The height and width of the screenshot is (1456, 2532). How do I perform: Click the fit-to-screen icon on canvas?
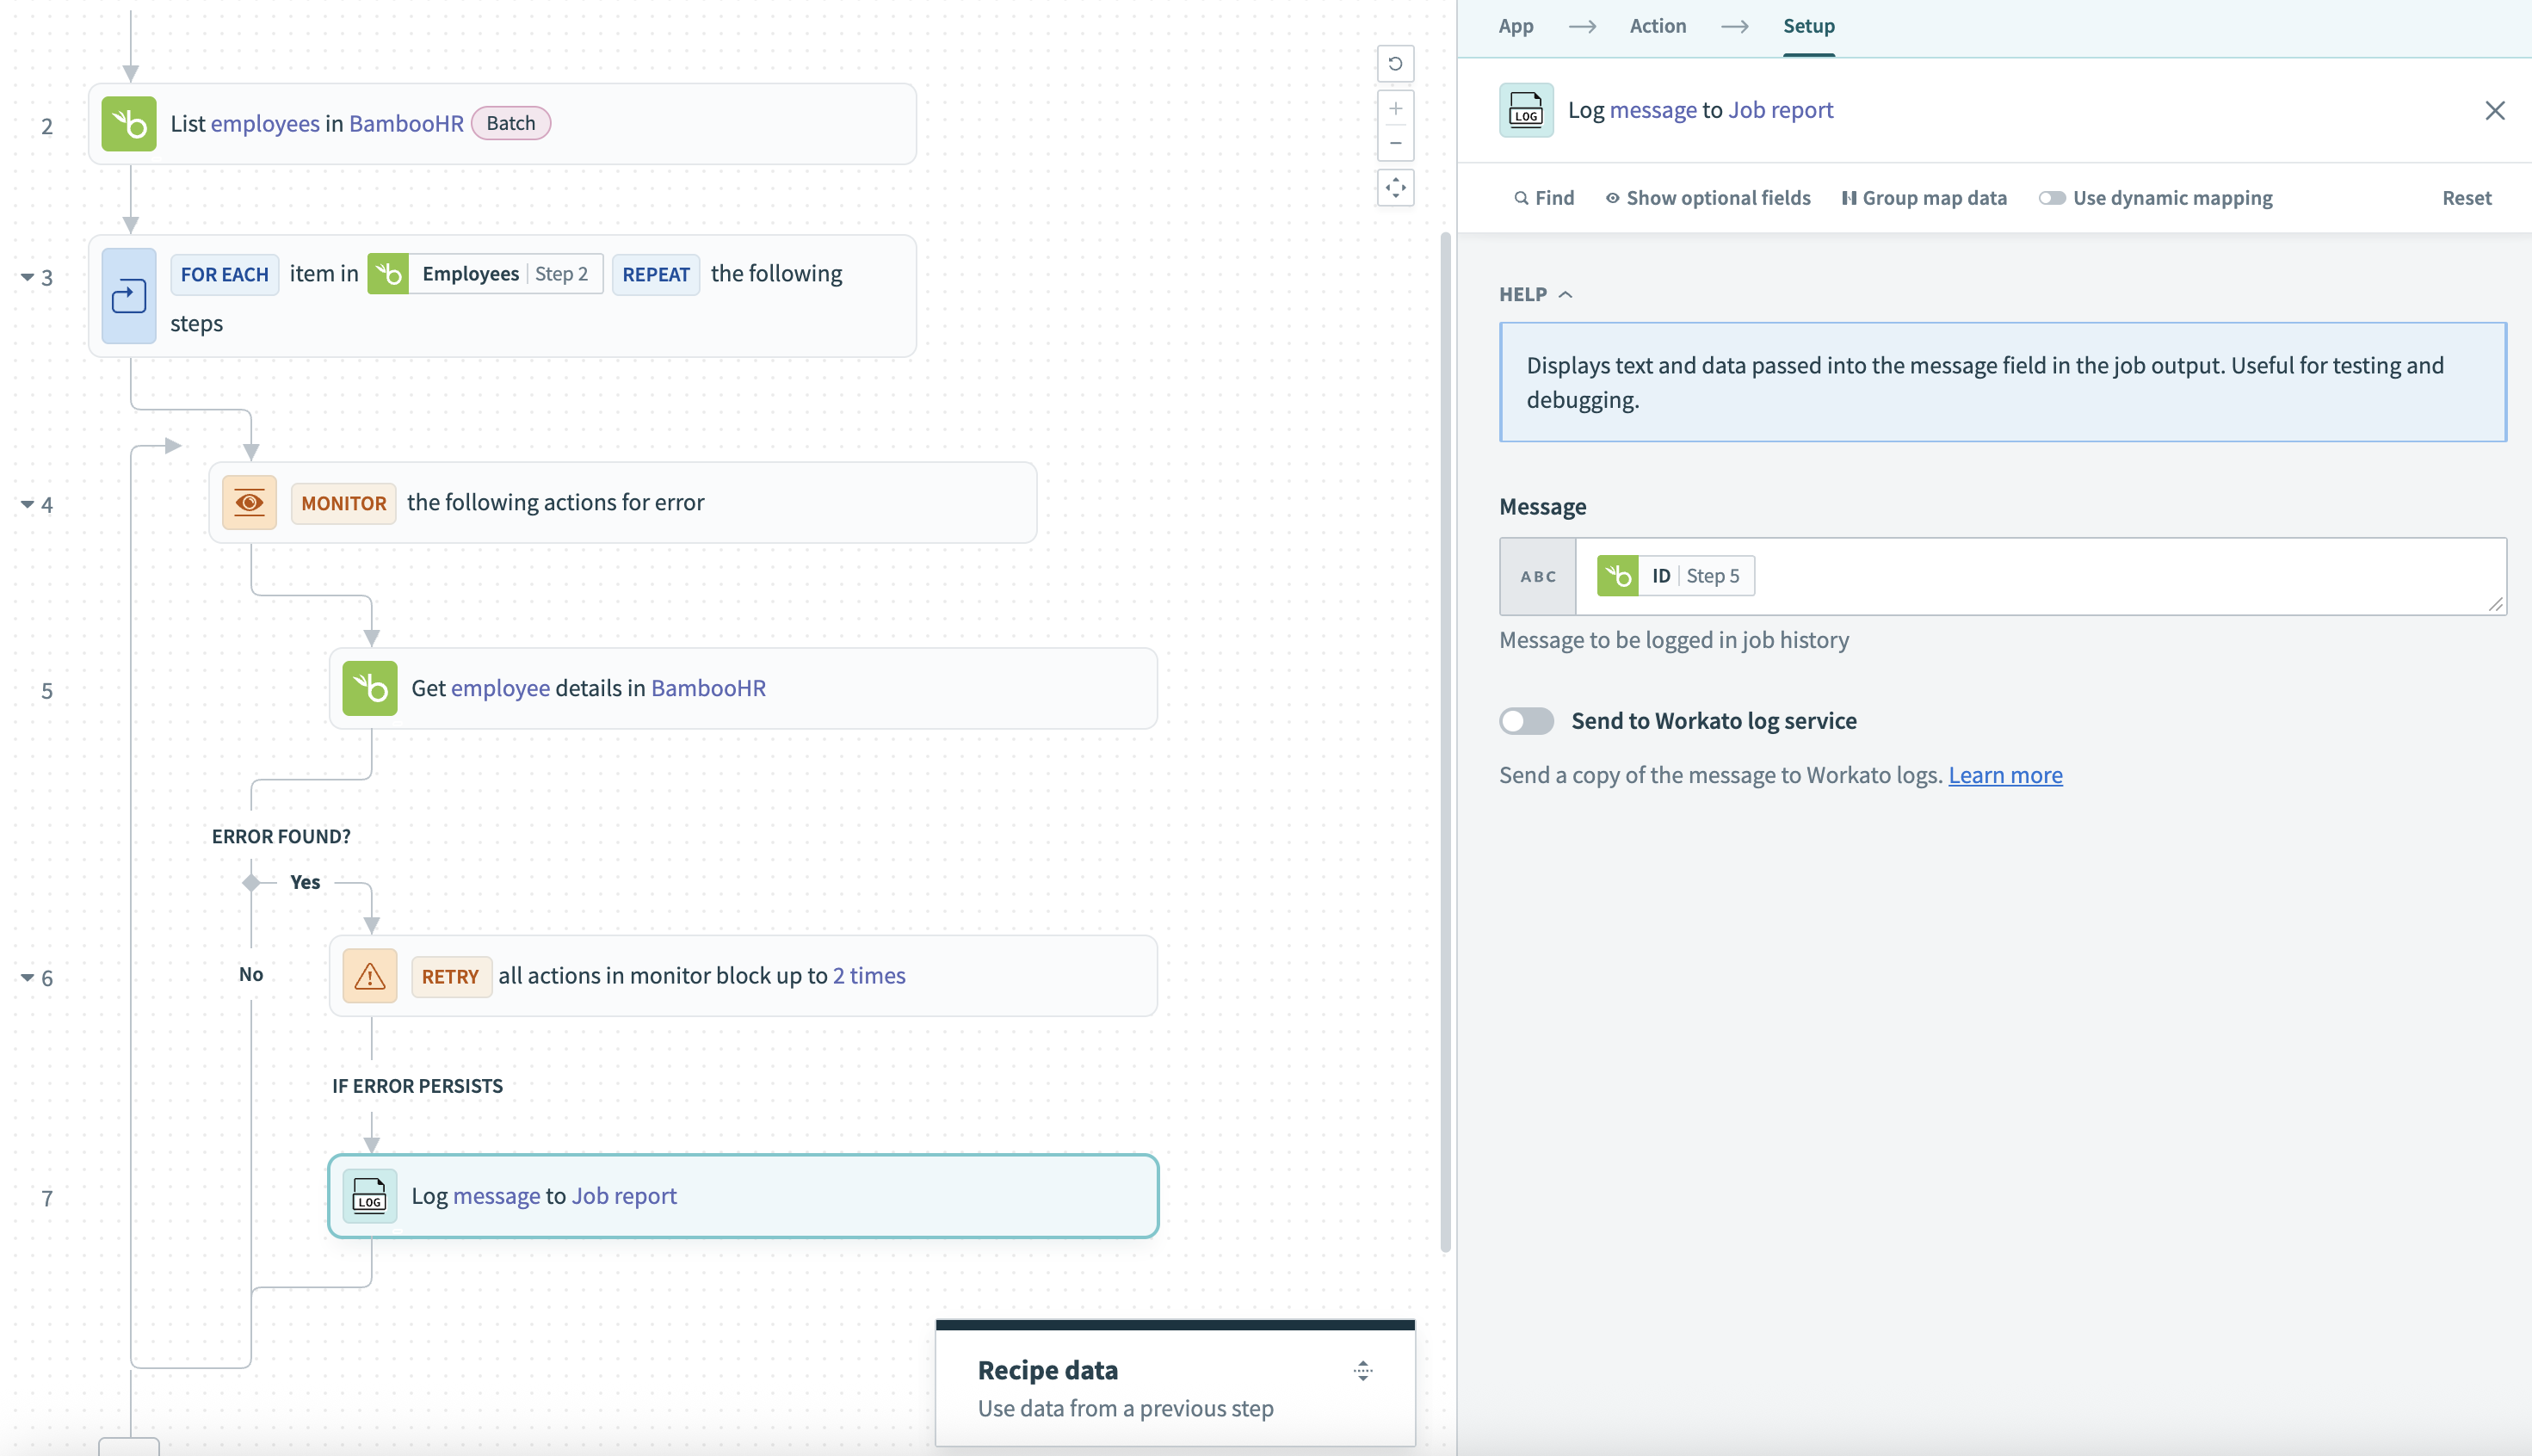pos(1395,187)
